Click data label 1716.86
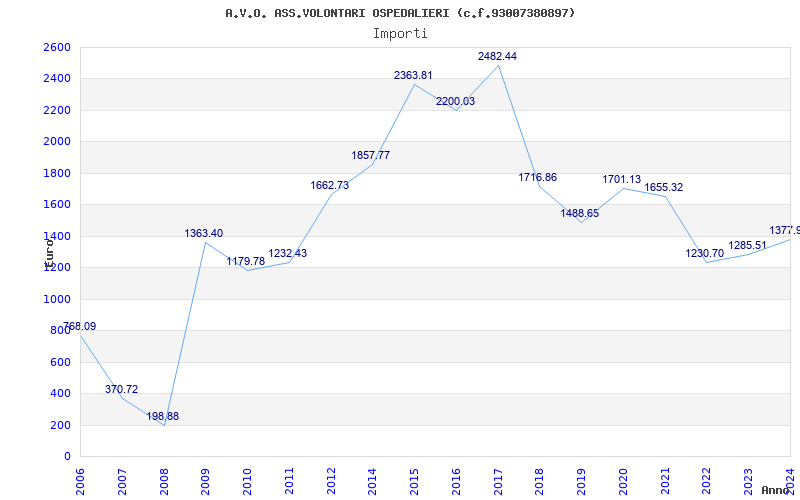 [x=538, y=177]
